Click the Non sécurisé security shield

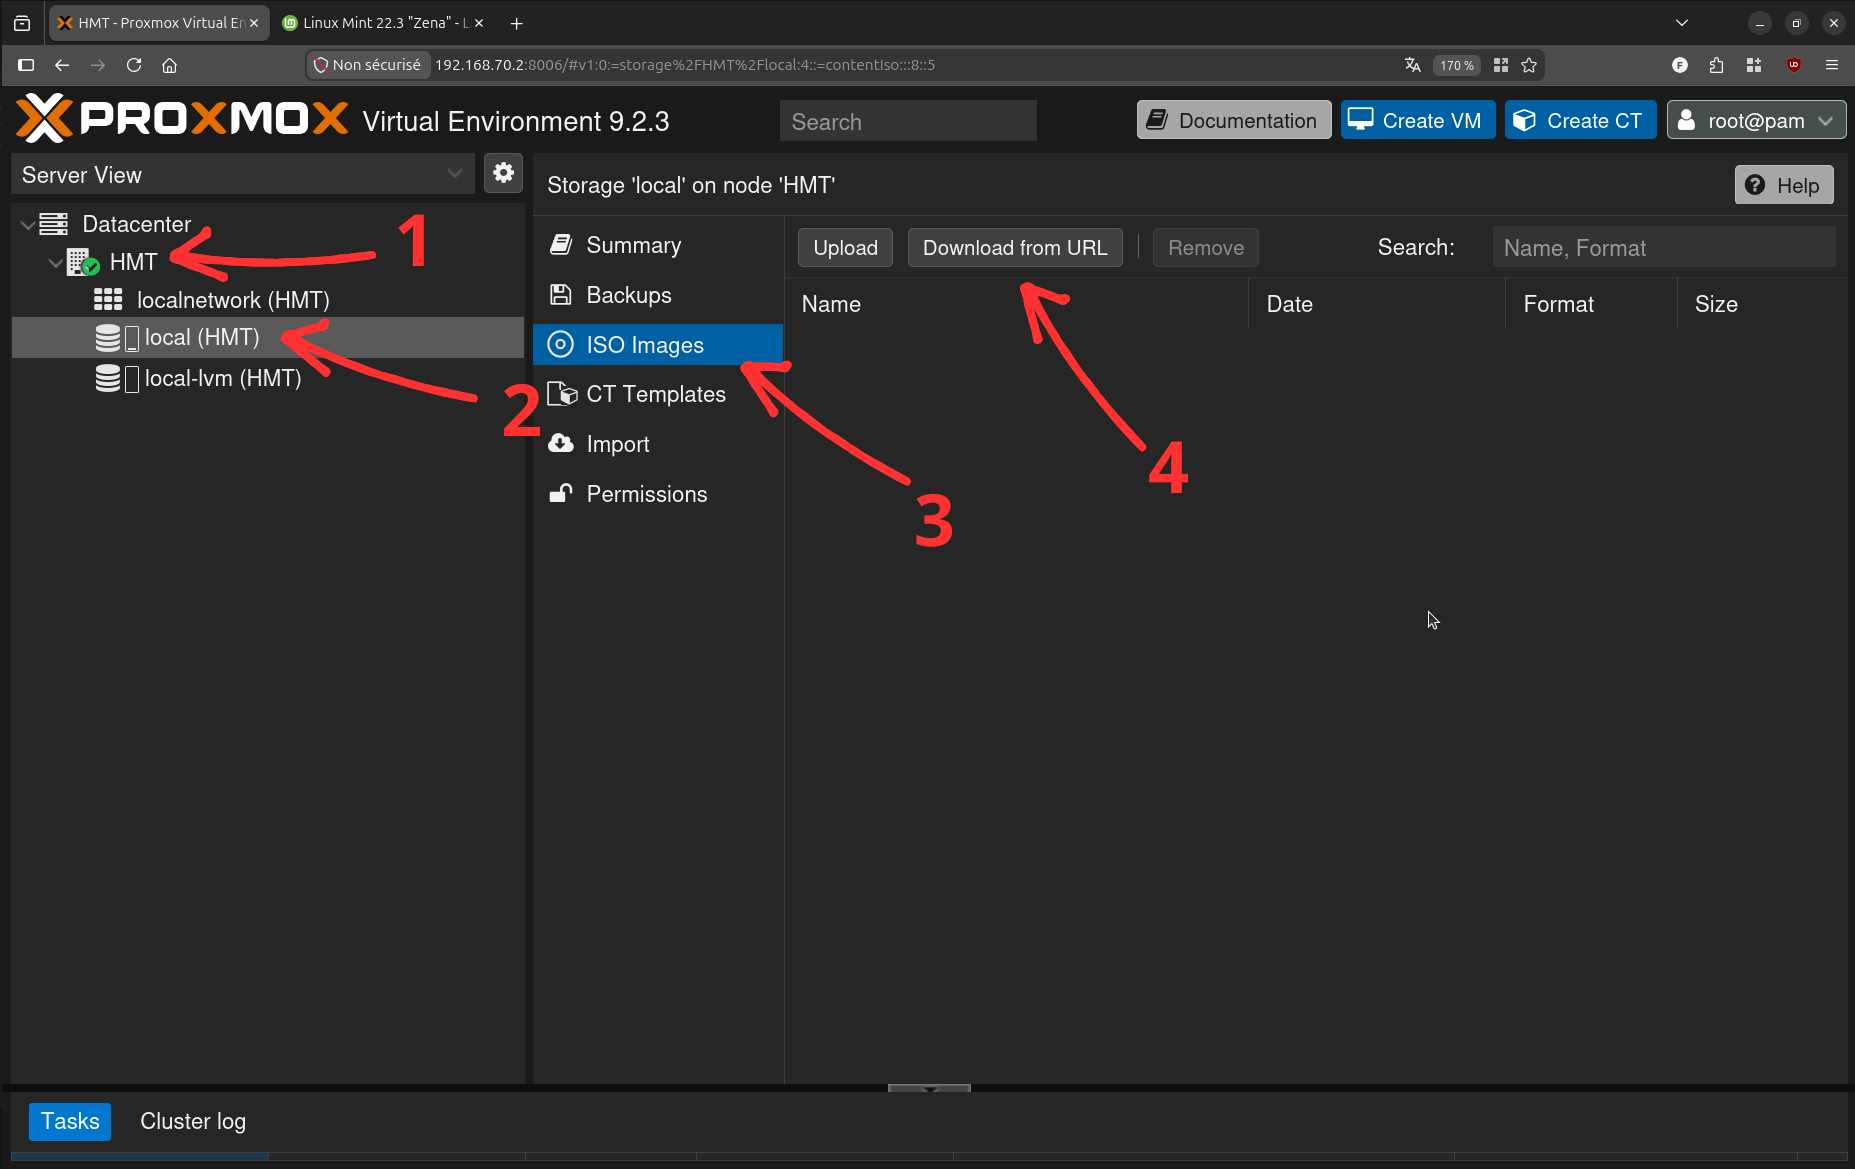pos(321,65)
